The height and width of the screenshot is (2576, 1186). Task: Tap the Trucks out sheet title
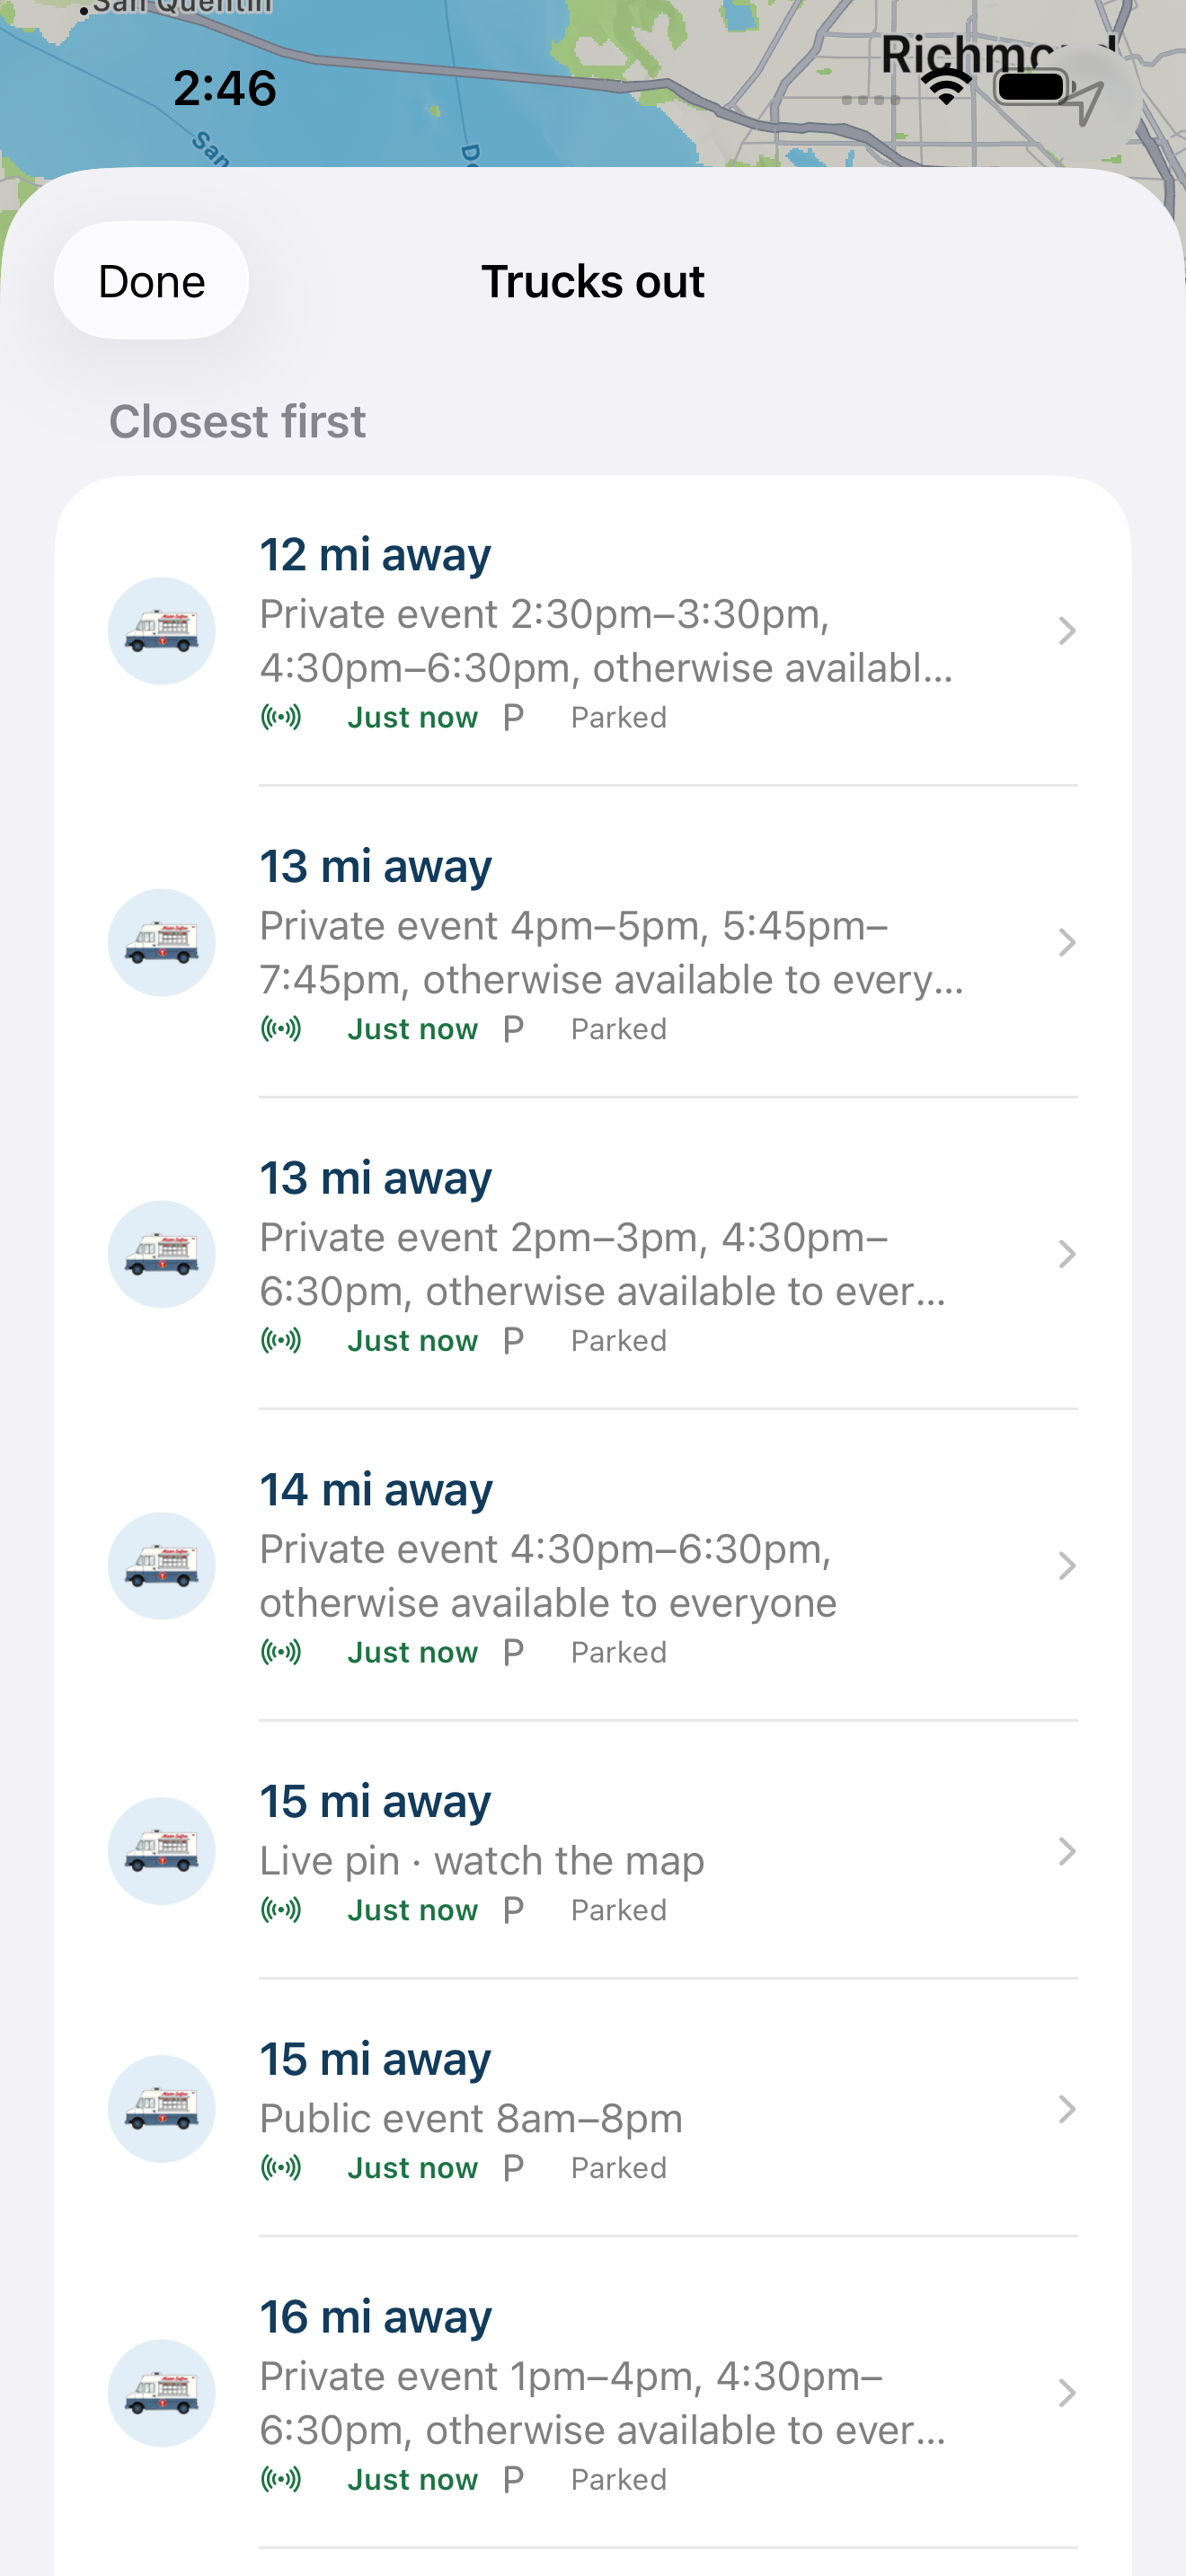(x=593, y=282)
